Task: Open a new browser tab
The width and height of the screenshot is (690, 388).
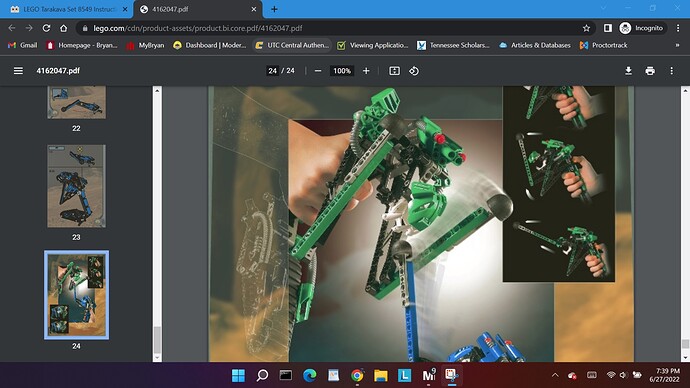Action: pos(274,9)
